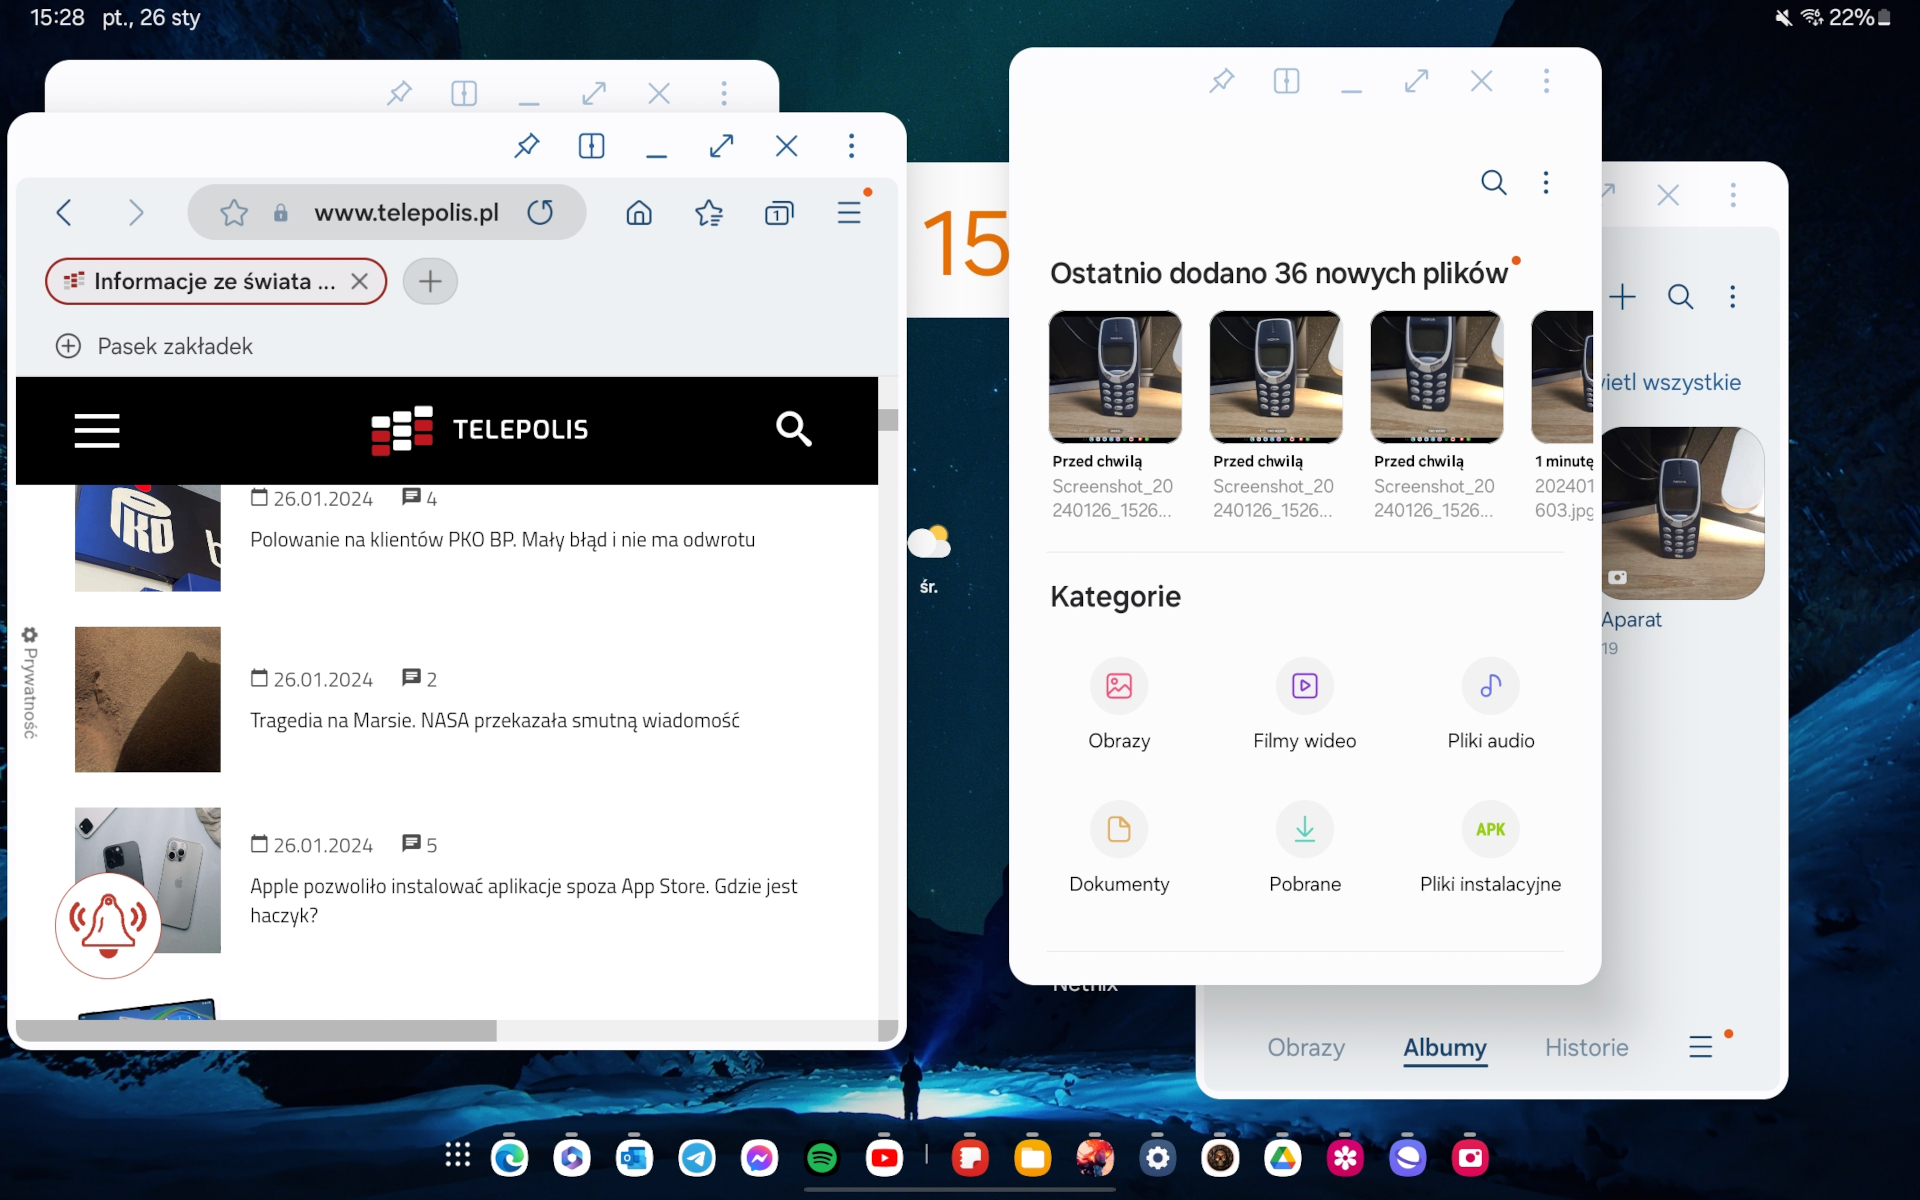Open first recent Screenshot thumbnail
Screen dimensions: 1920x1200
coord(1114,377)
